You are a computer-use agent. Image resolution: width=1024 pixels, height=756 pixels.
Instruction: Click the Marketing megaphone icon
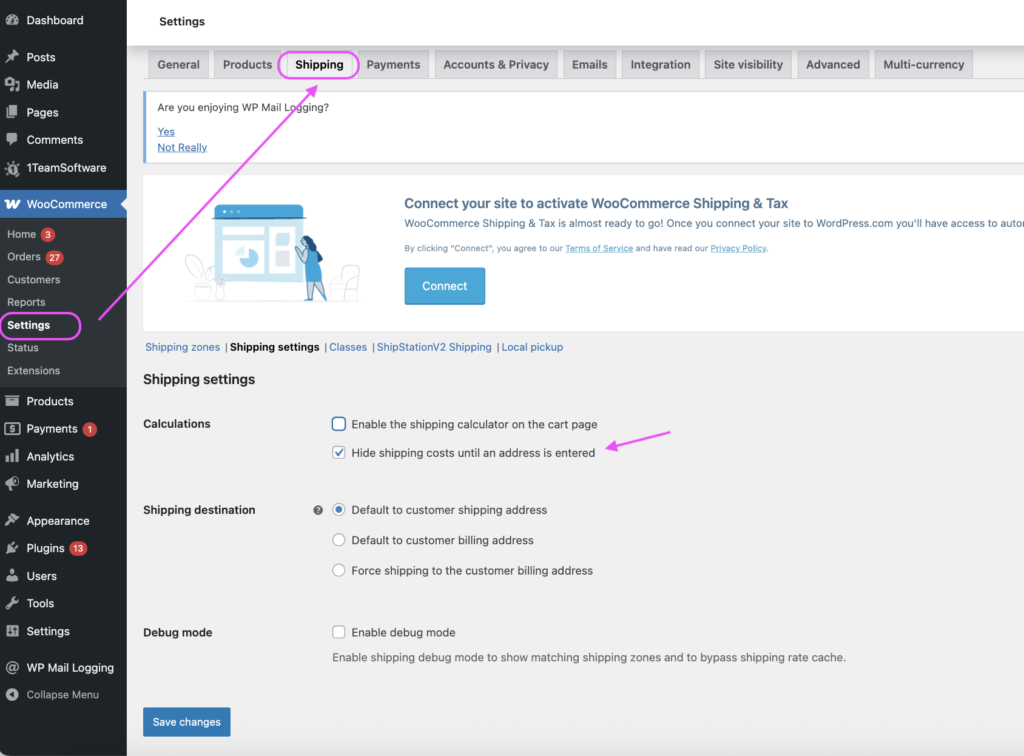12,484
